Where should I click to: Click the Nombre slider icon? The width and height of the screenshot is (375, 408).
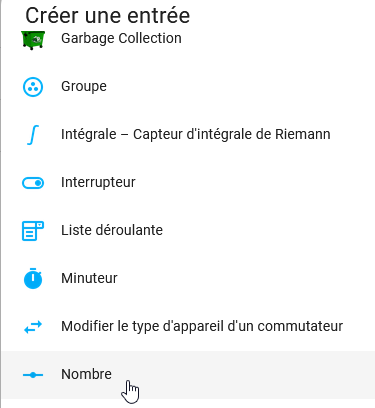tap(33, 375)
